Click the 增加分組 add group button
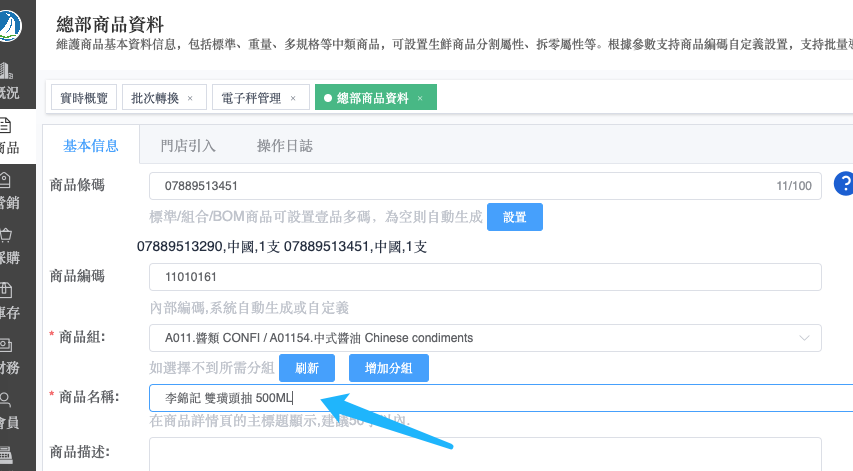The height and width of the screenshot is (471, 853). pos(388,368)
